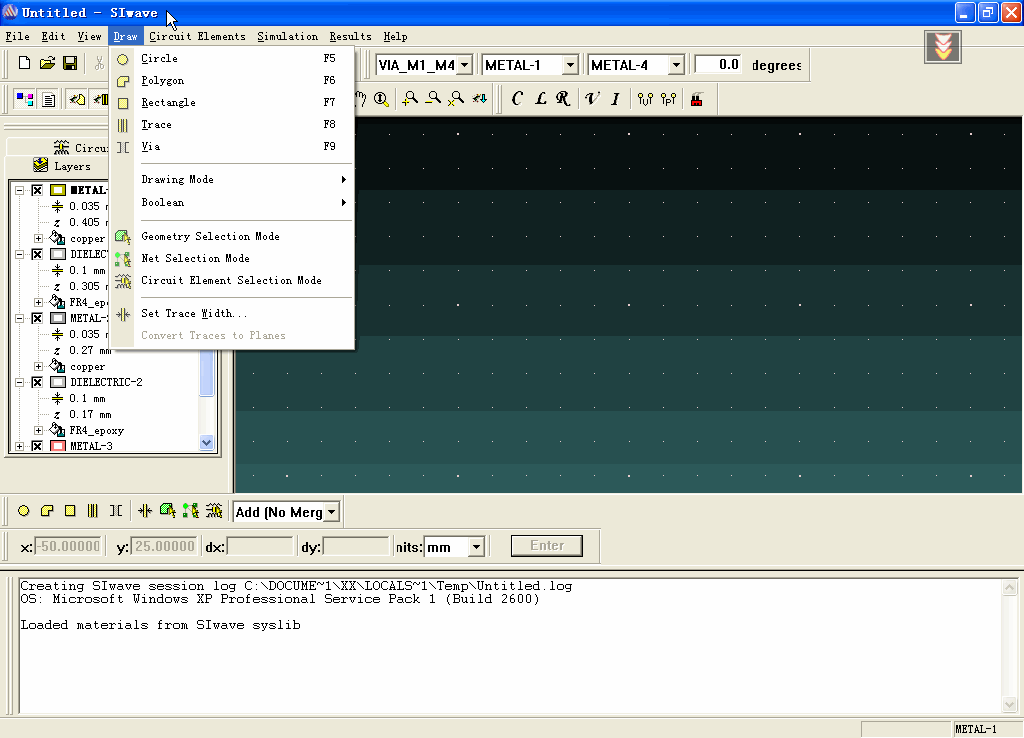Choose Set Trace Width from the Draw menu
Image resolution: width=1024 pixels, height=738 pixels.
[232, 313]
